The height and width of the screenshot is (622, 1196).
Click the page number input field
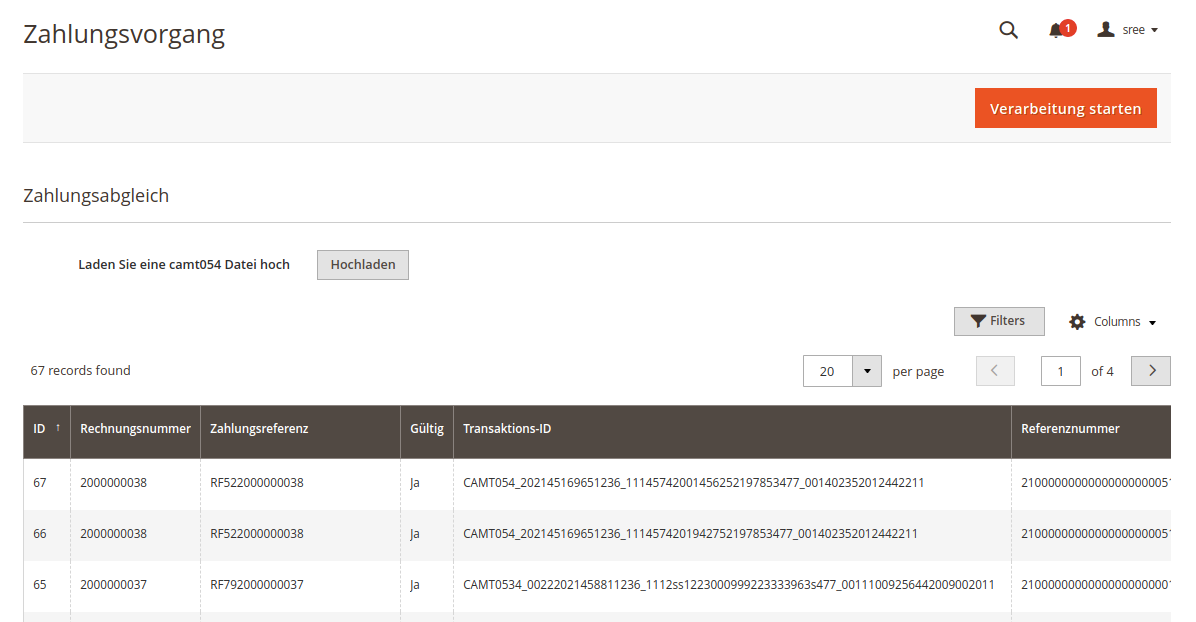point(1060,370)
